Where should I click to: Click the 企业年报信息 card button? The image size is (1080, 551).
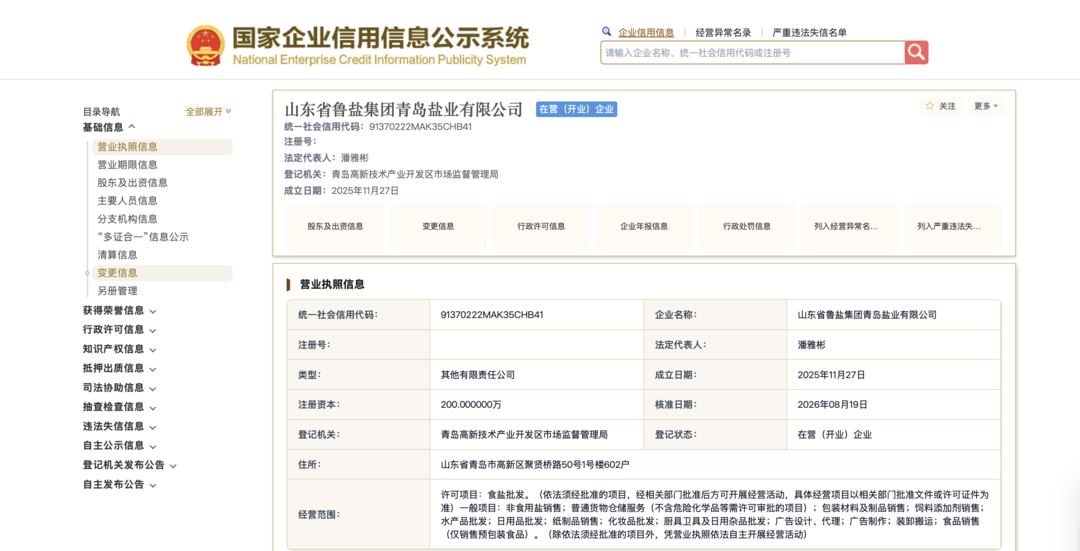644,226
